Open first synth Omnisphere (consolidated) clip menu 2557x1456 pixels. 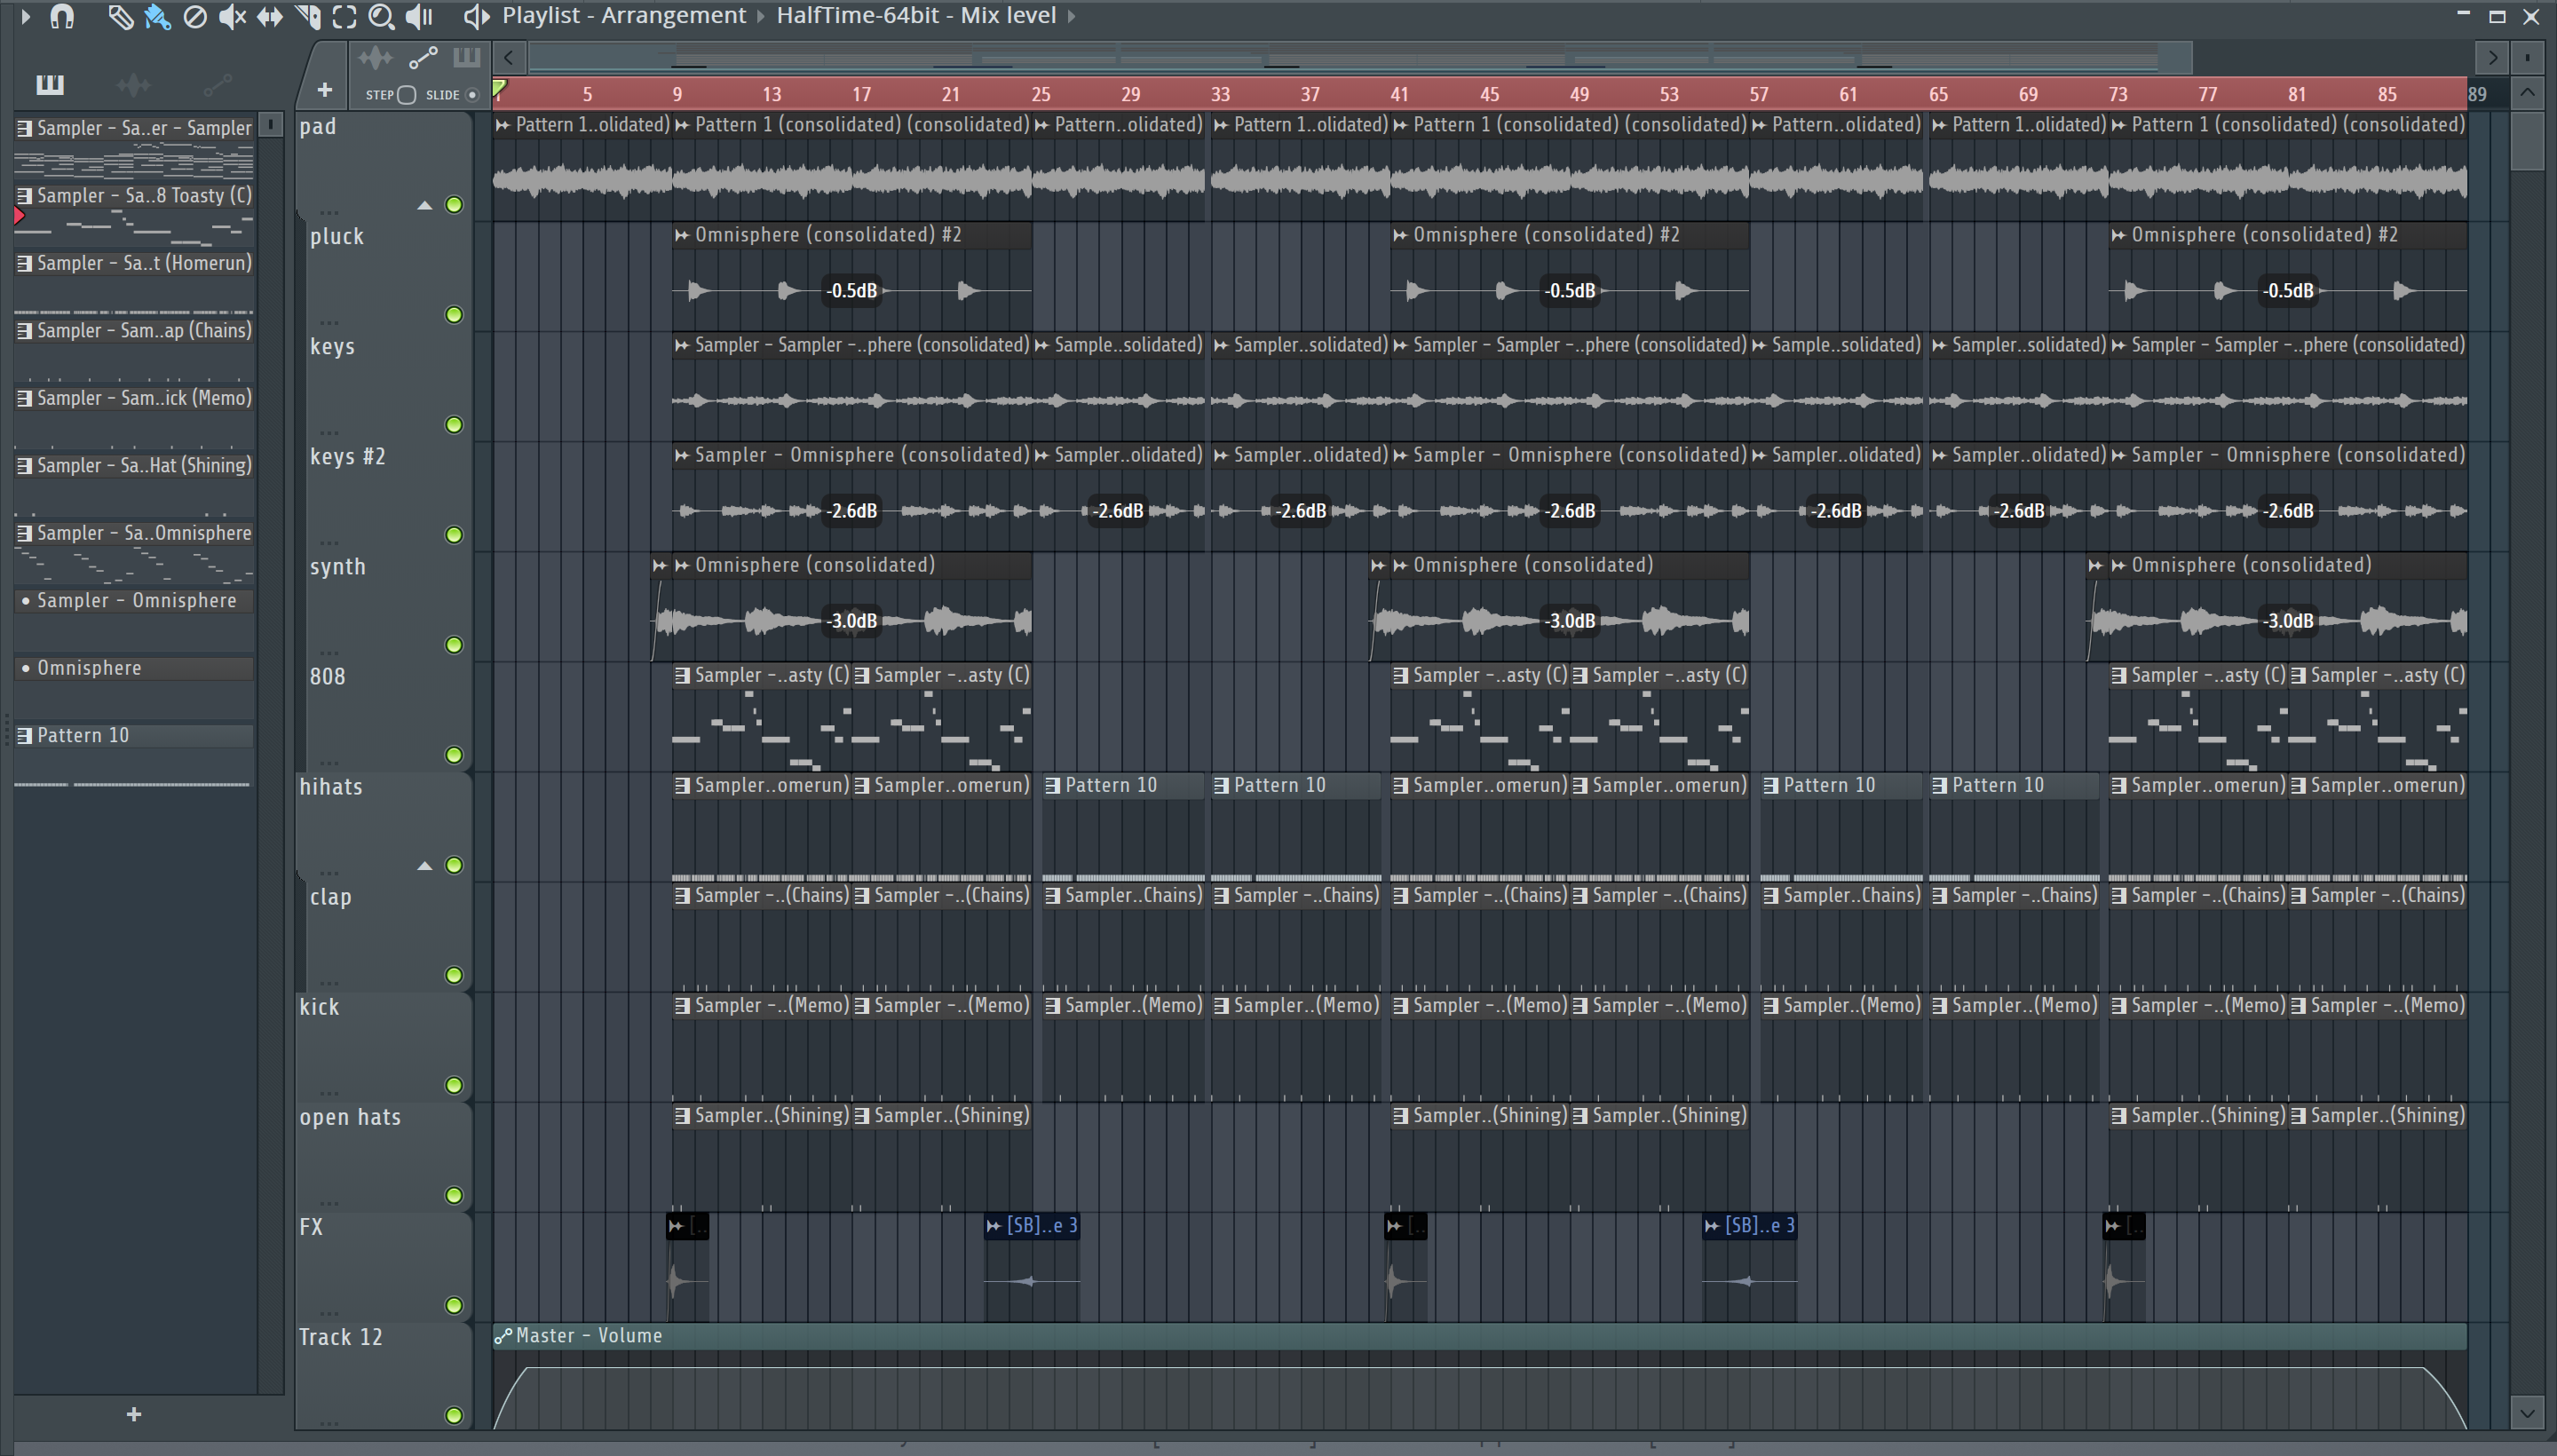682,565
